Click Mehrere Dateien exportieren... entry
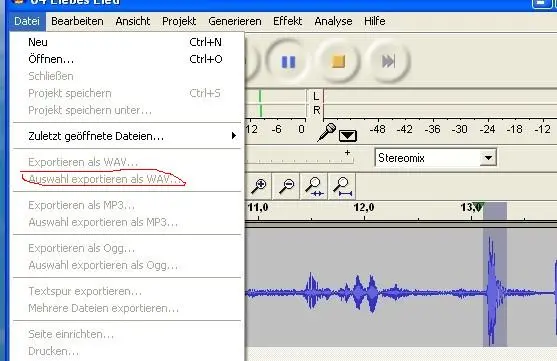This screenshot has height=361, width=557. coord(127,308)
